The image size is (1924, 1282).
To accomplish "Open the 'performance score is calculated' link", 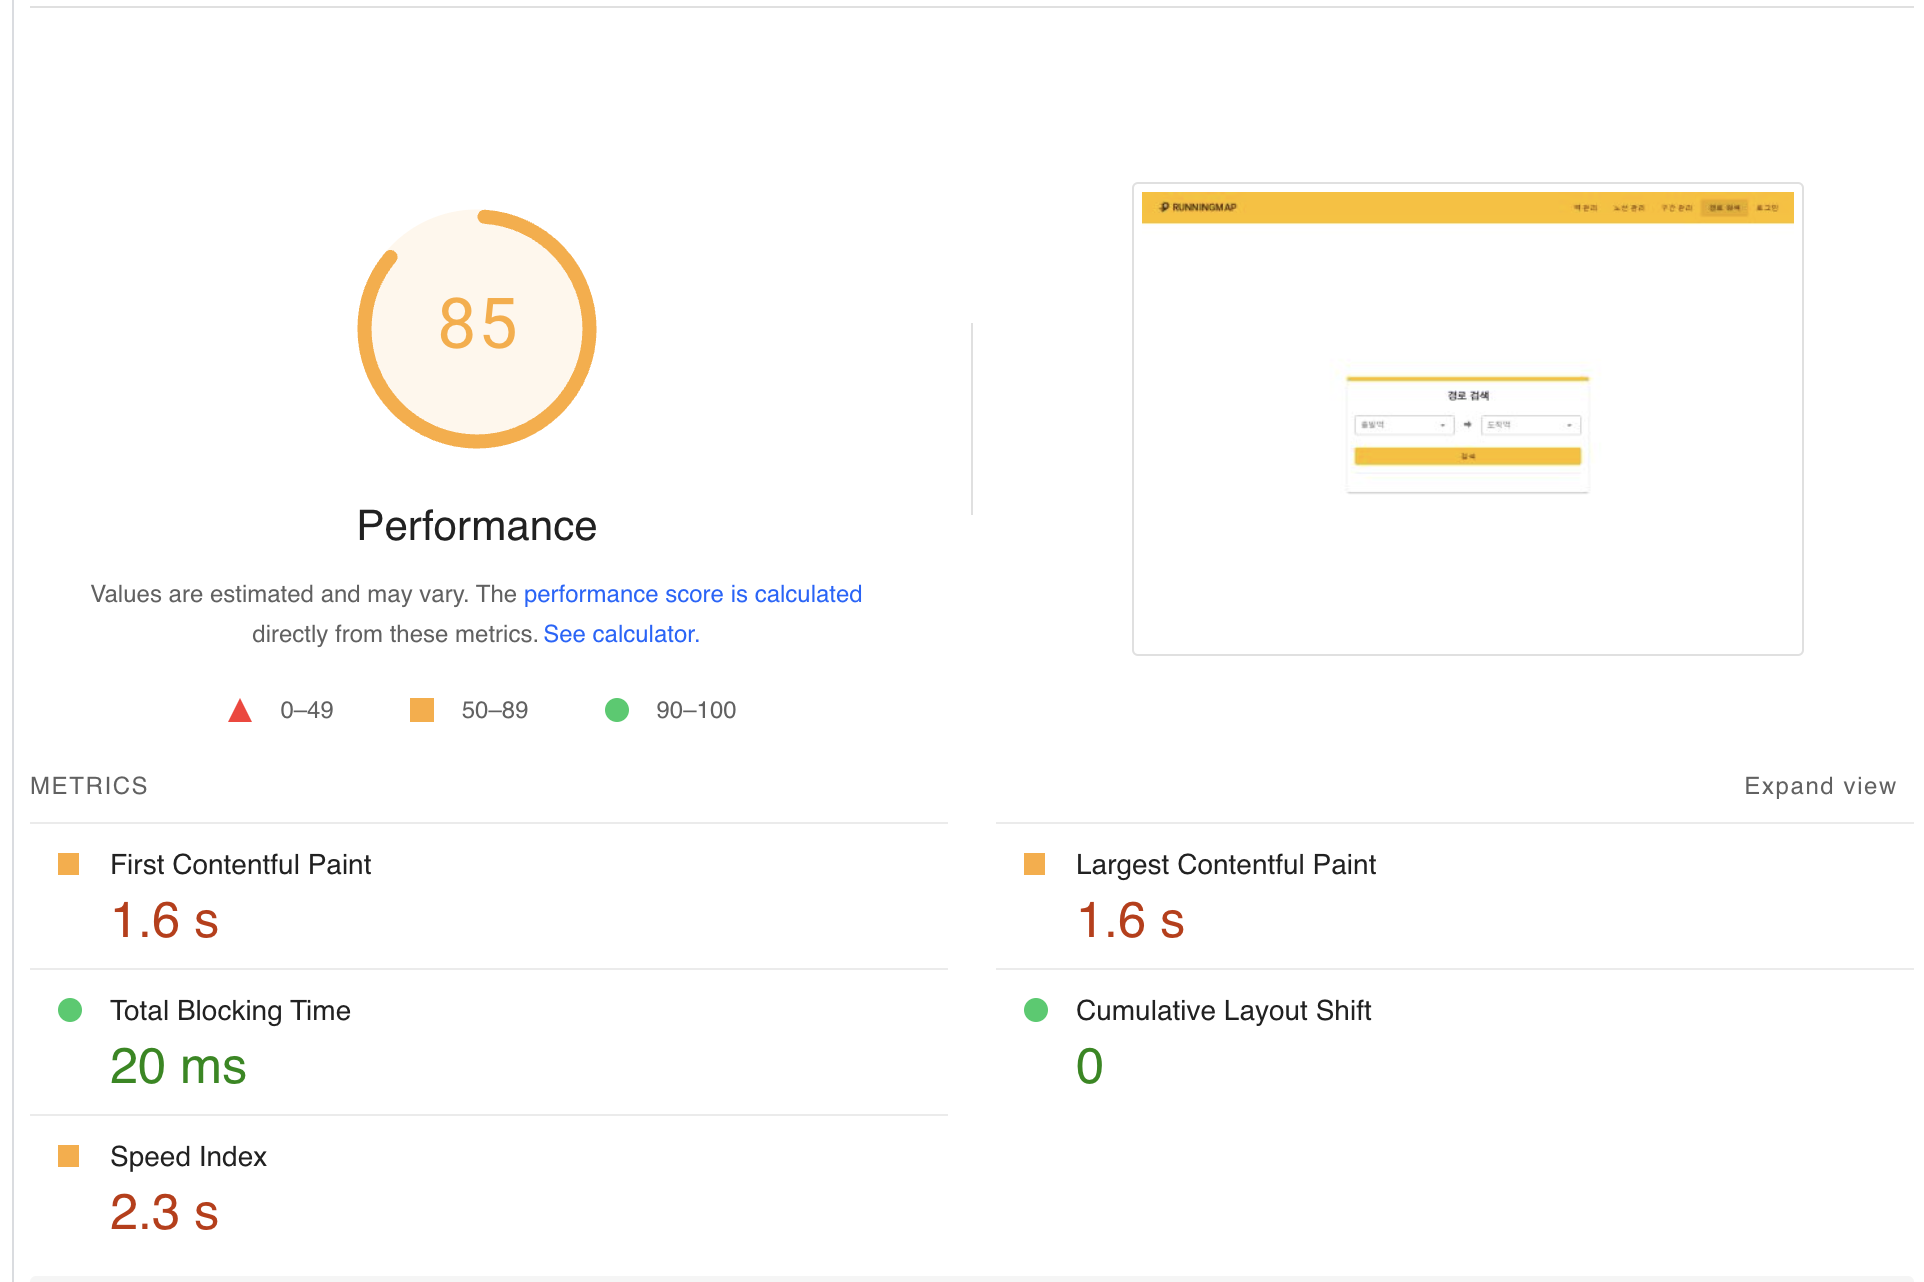I will click(692, 594).
